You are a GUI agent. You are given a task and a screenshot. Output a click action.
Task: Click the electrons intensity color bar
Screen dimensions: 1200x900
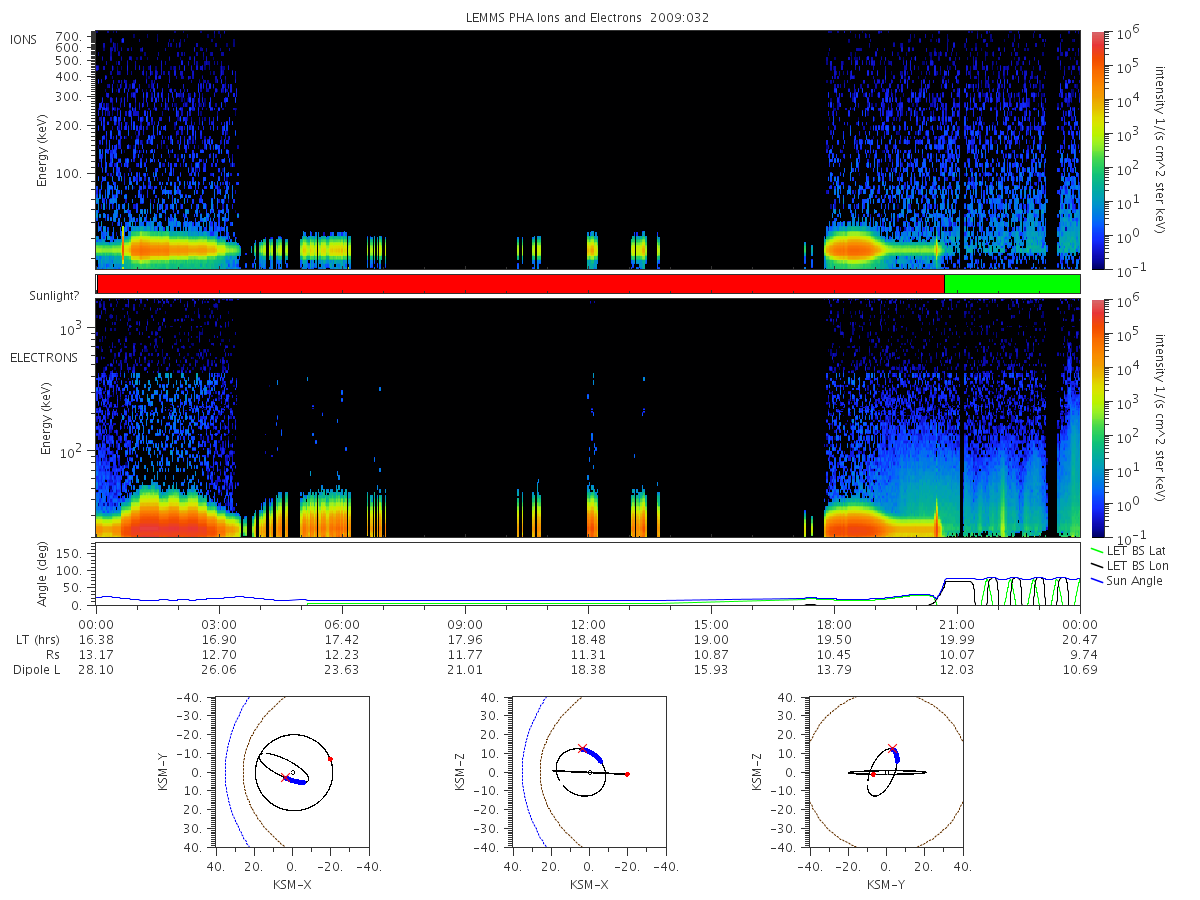1097,418
